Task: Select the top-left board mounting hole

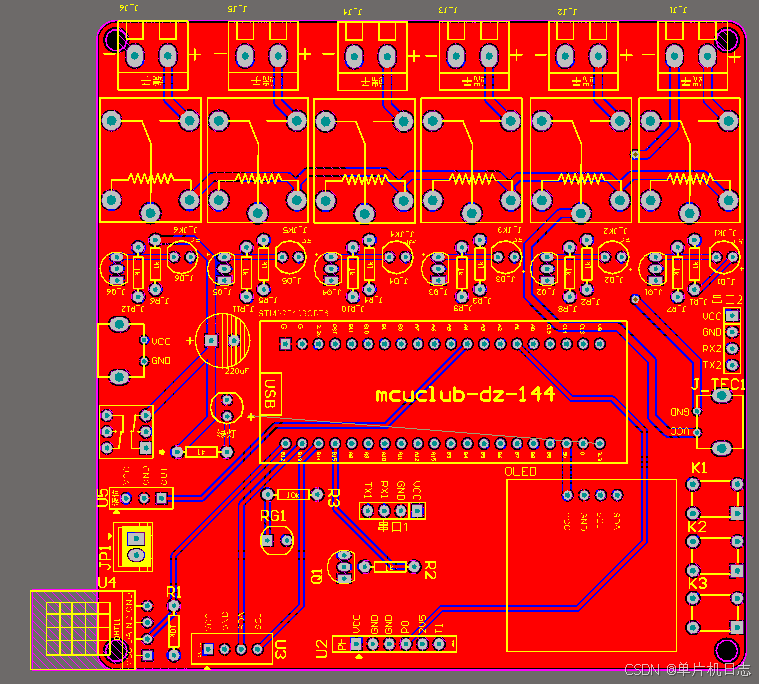Action: (115, 39)
